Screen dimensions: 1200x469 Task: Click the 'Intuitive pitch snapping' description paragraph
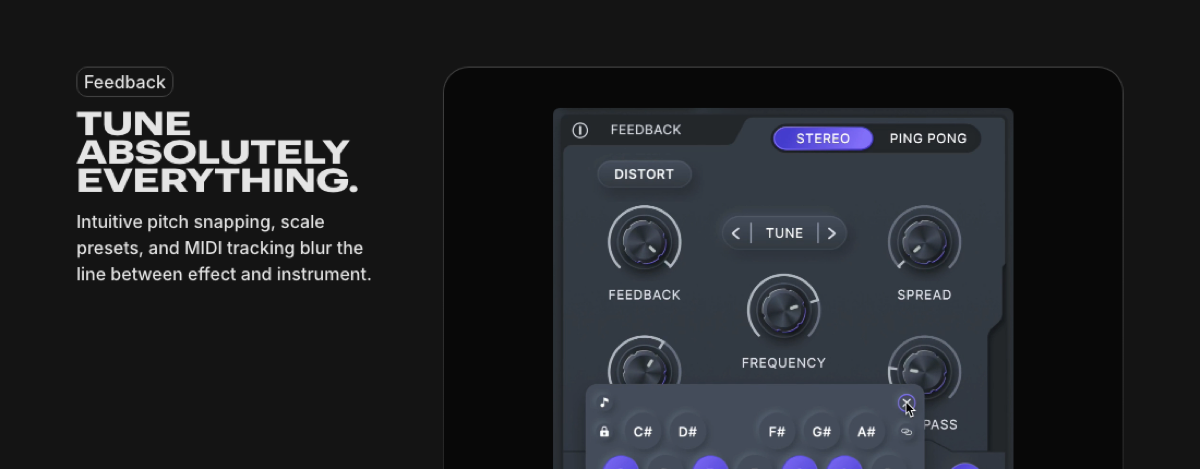pyautogui.click(x=224, y=247)
